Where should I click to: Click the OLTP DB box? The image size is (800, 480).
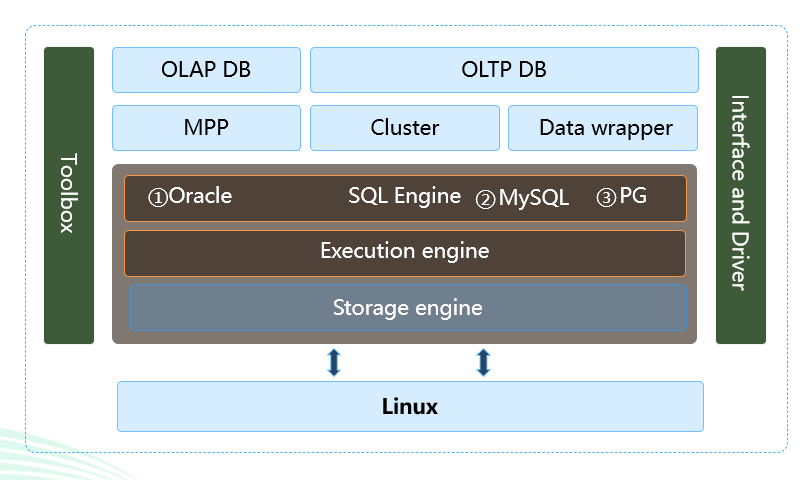click(504, 70)
